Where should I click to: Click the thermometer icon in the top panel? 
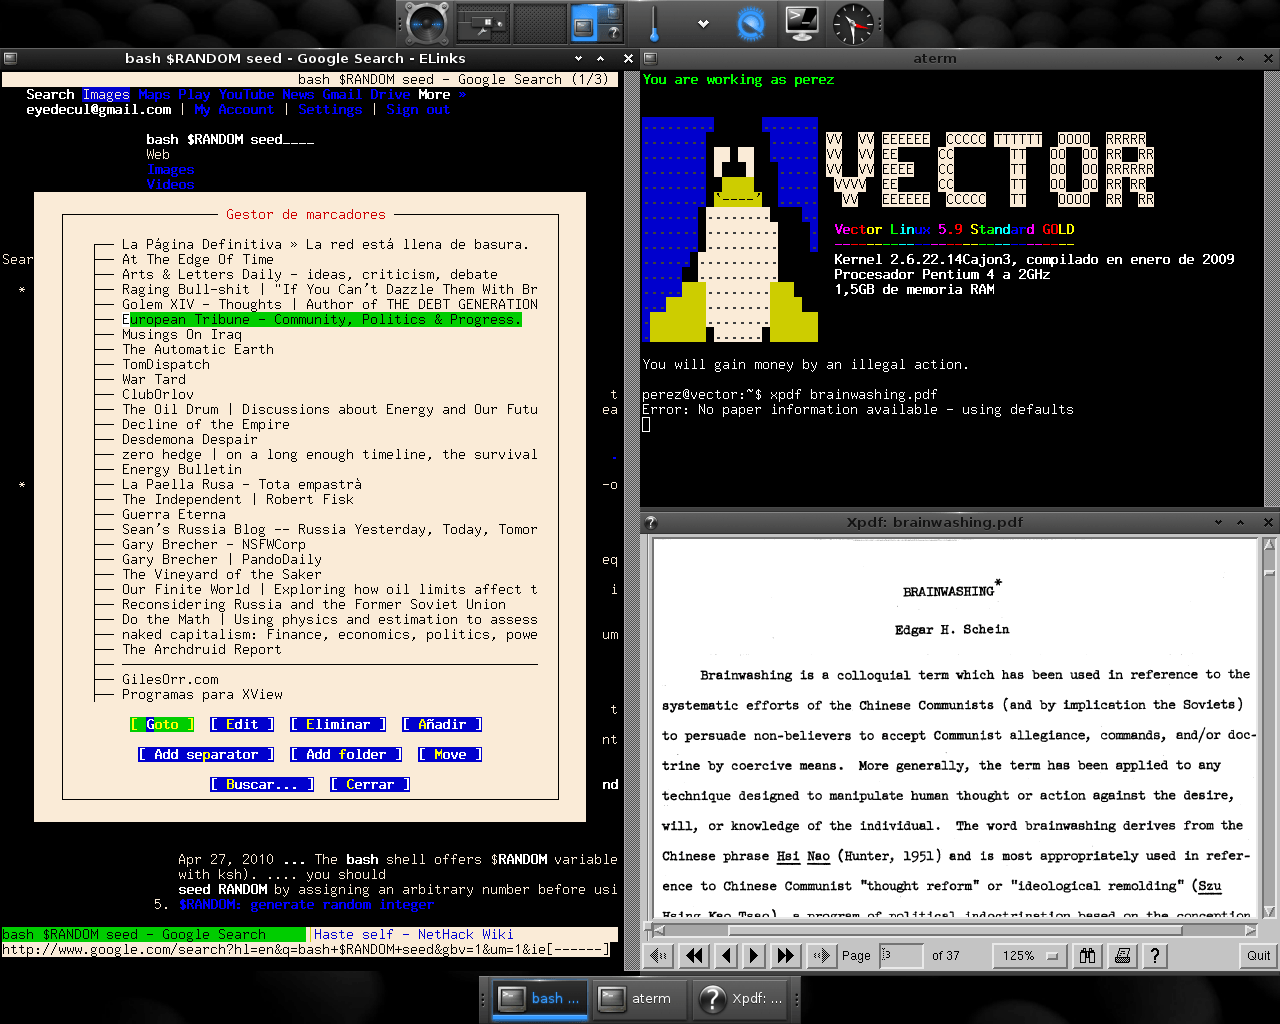tap(653, 23)
